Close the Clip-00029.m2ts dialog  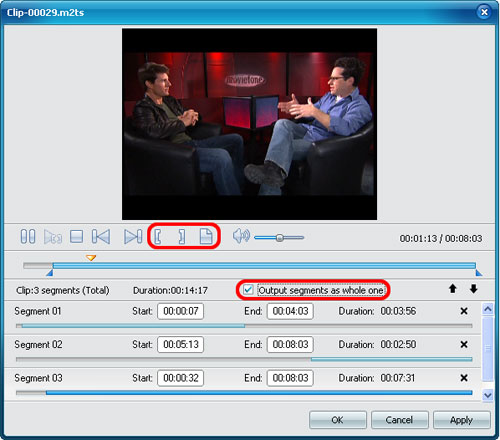point(484,12)
